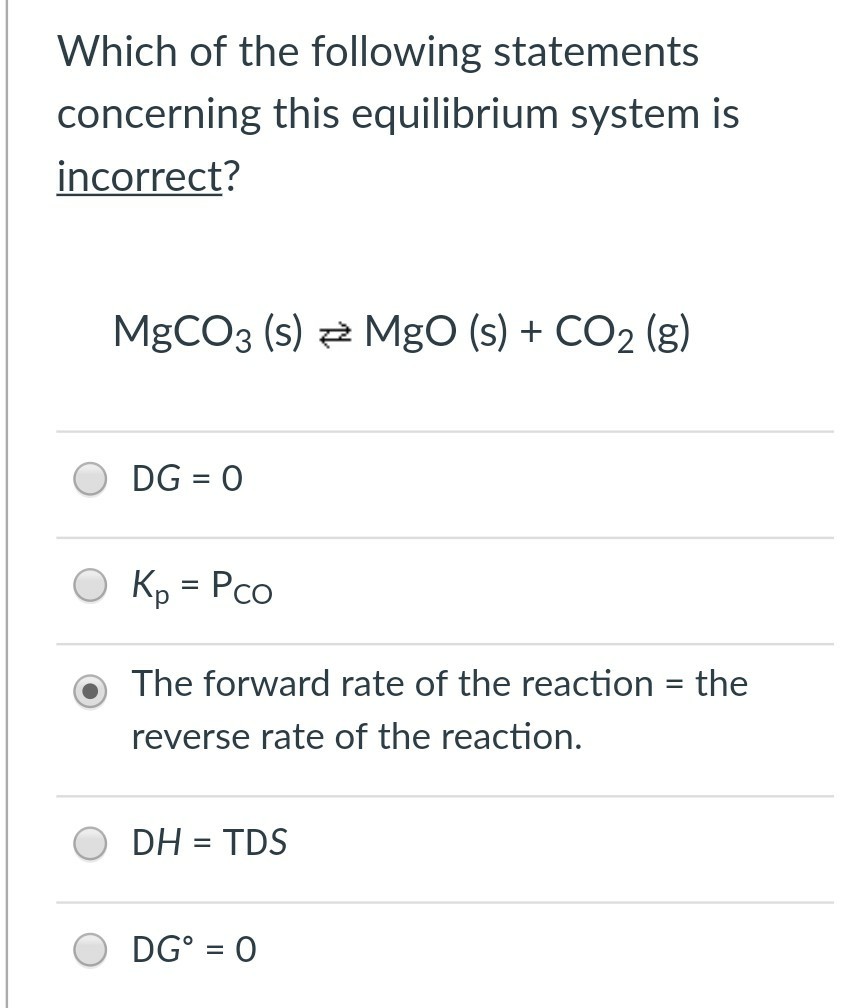Select the forward rate equals reverse rate option
Screen dimensions: 864x1008
[x=89, y=690]
